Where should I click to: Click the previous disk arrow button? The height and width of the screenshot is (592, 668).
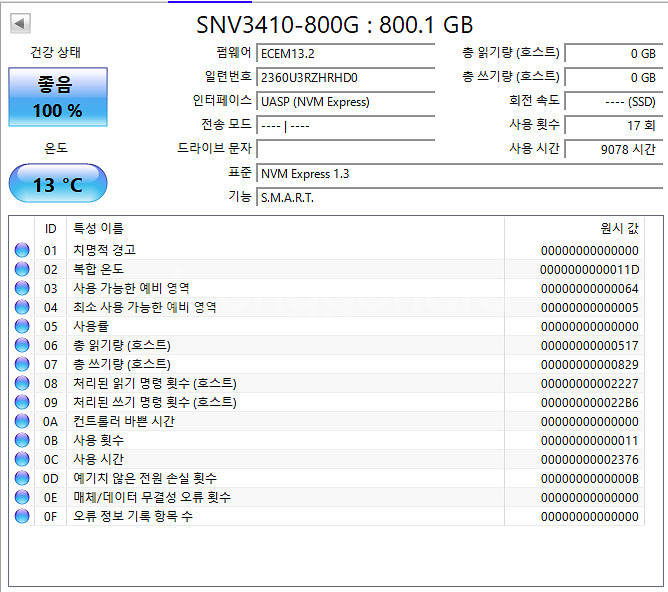coord(20,23)
